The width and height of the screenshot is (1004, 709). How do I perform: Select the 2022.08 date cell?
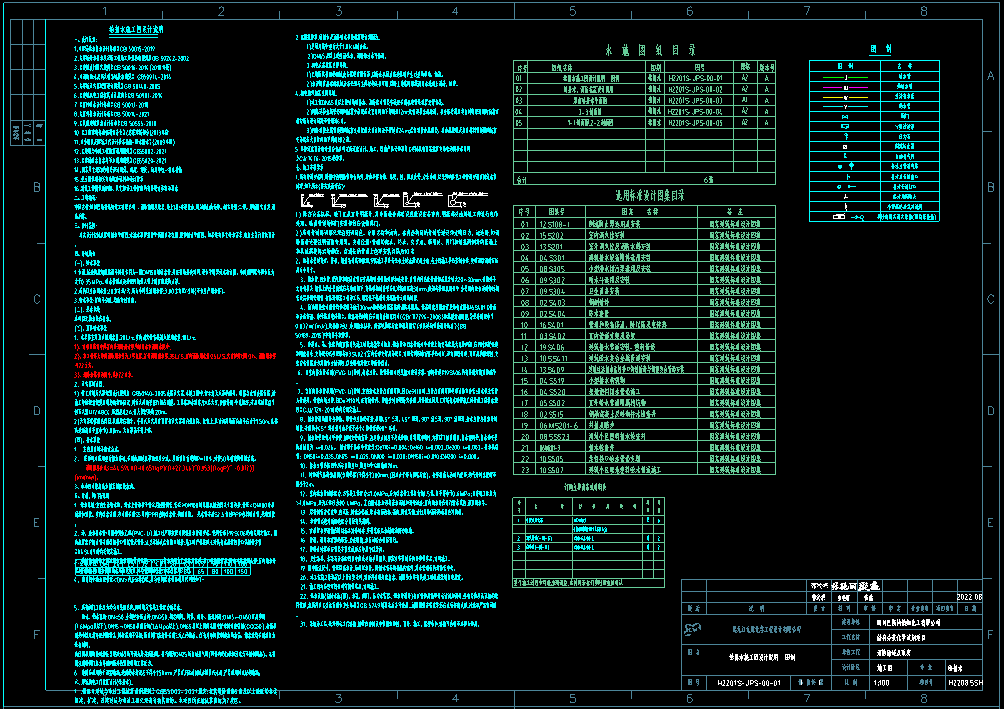pos(969,596)
